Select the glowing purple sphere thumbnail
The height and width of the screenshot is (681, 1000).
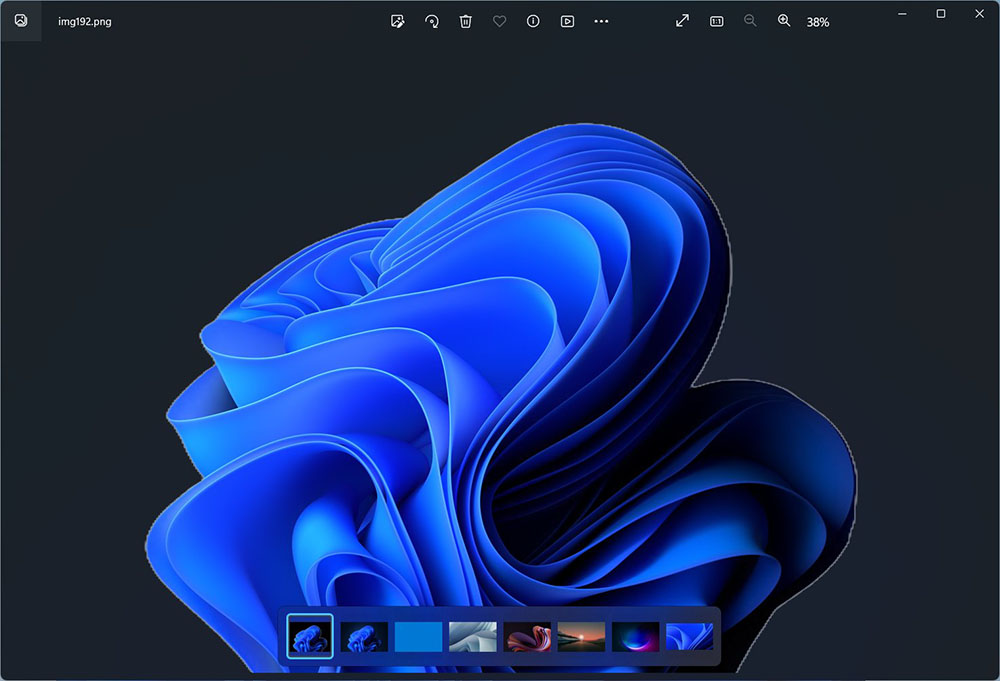[x=635, y=637]
